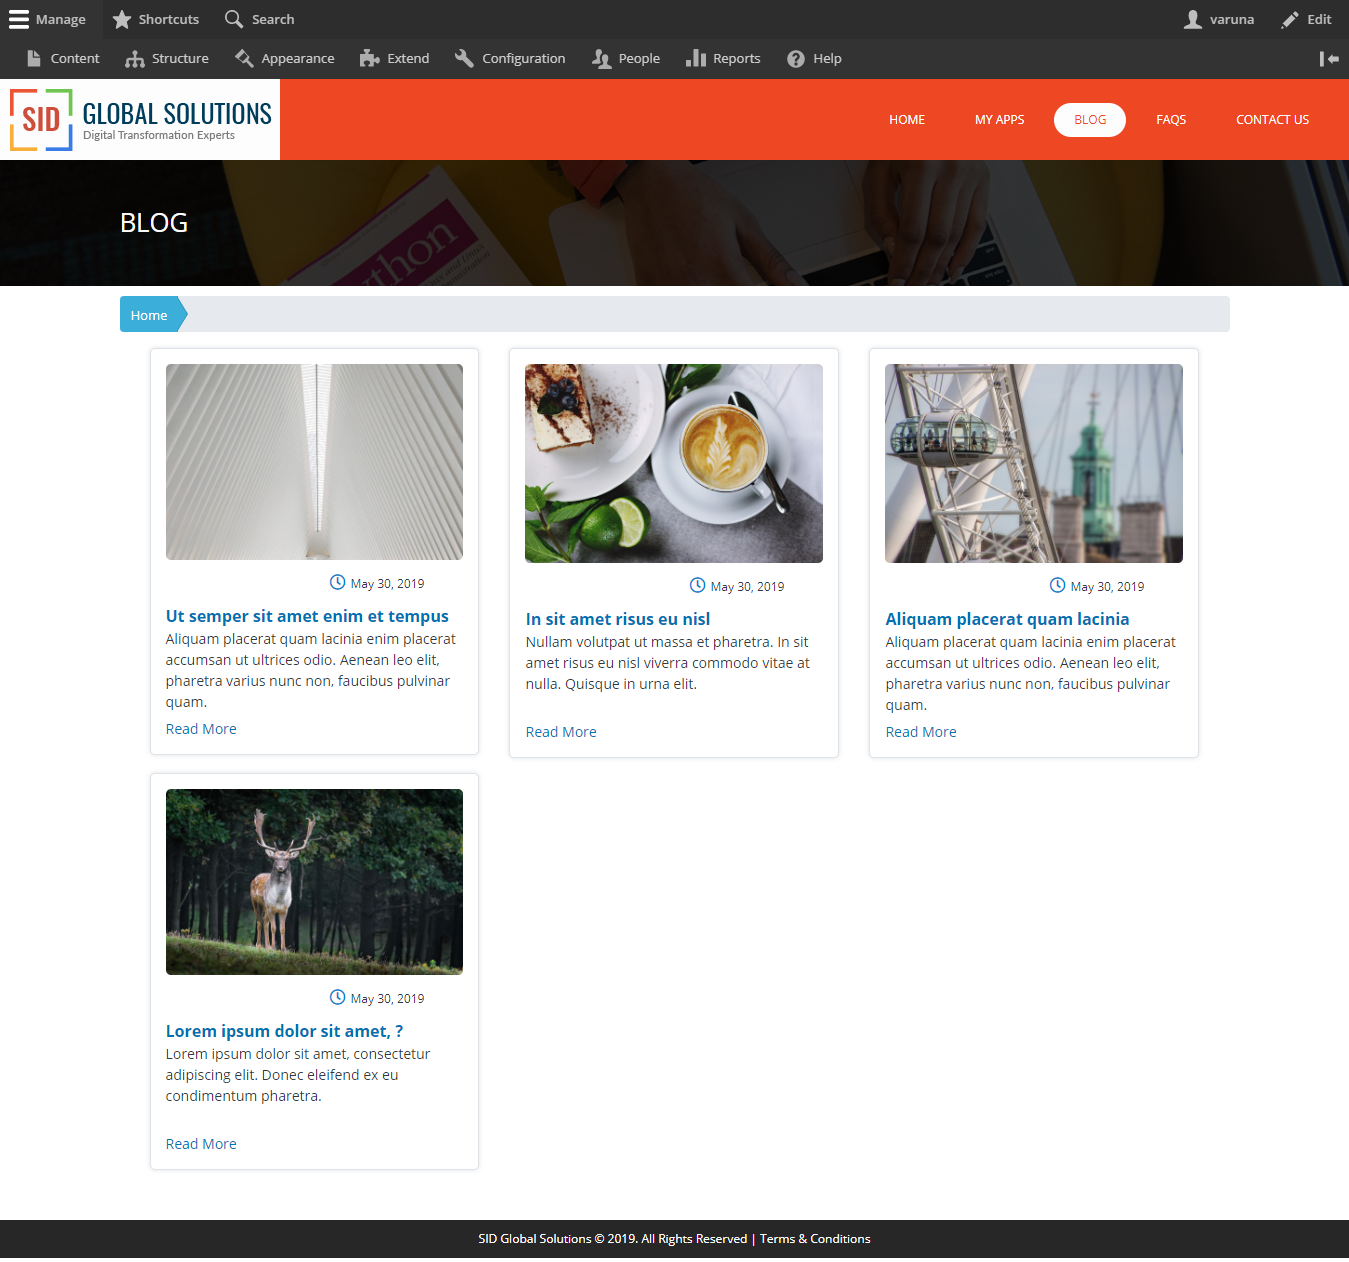Select the Structure menu icon

134,58
